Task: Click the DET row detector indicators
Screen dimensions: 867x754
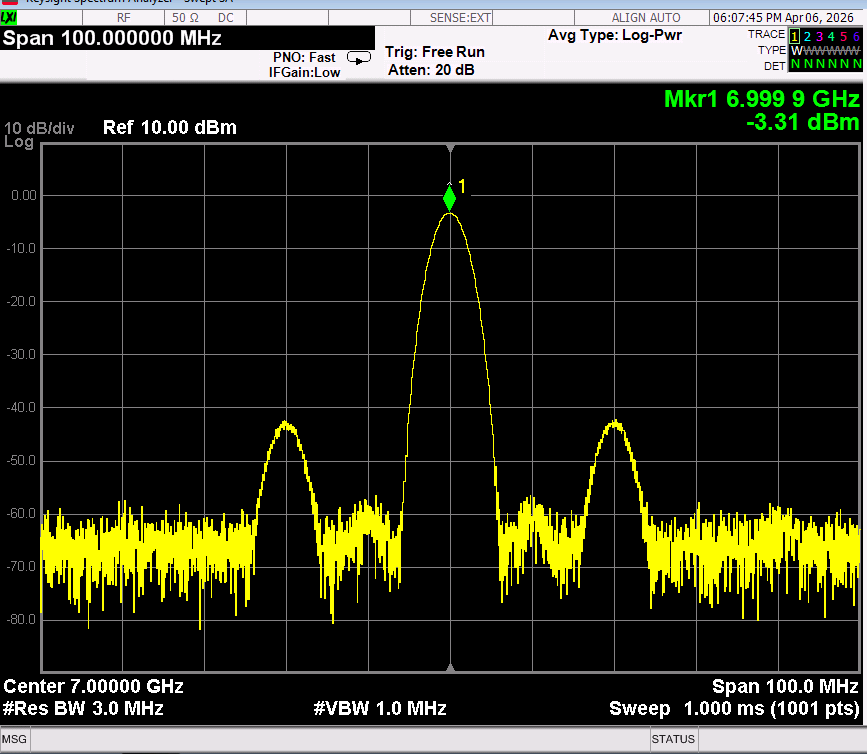Action: click(826, 64)
